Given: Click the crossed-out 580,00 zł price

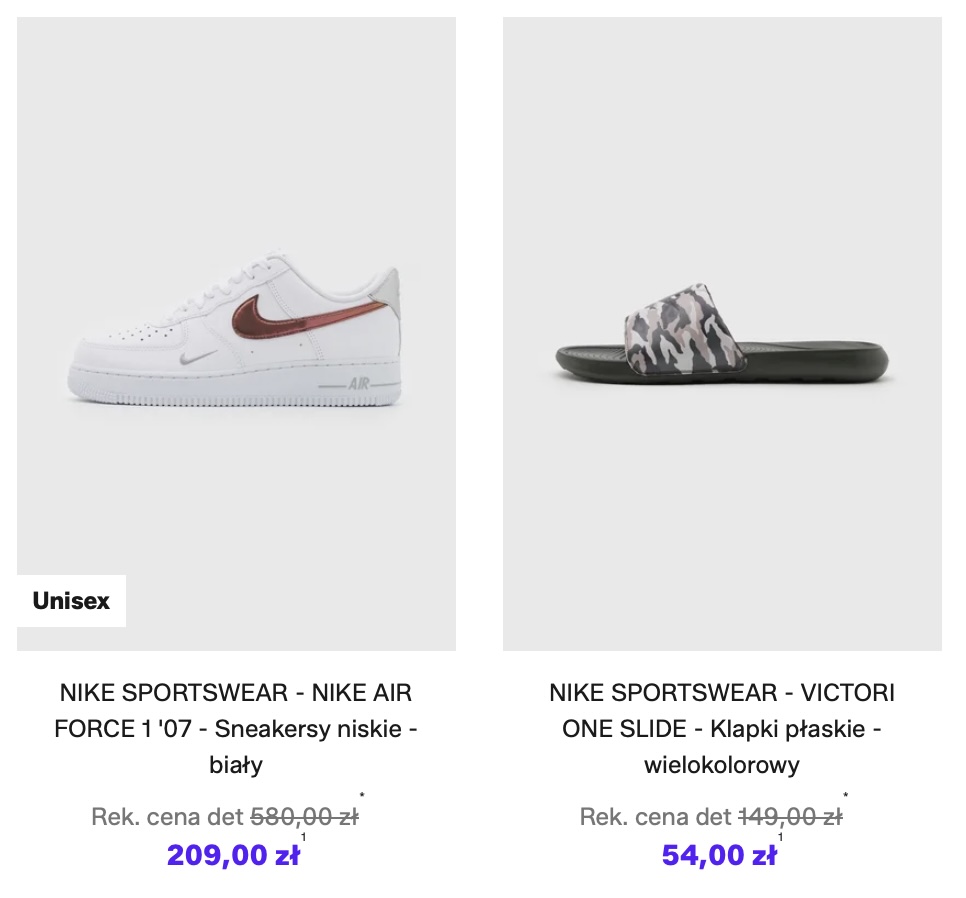Looking at the screenshot, I should pyautogui.click(x=303, y=817).
